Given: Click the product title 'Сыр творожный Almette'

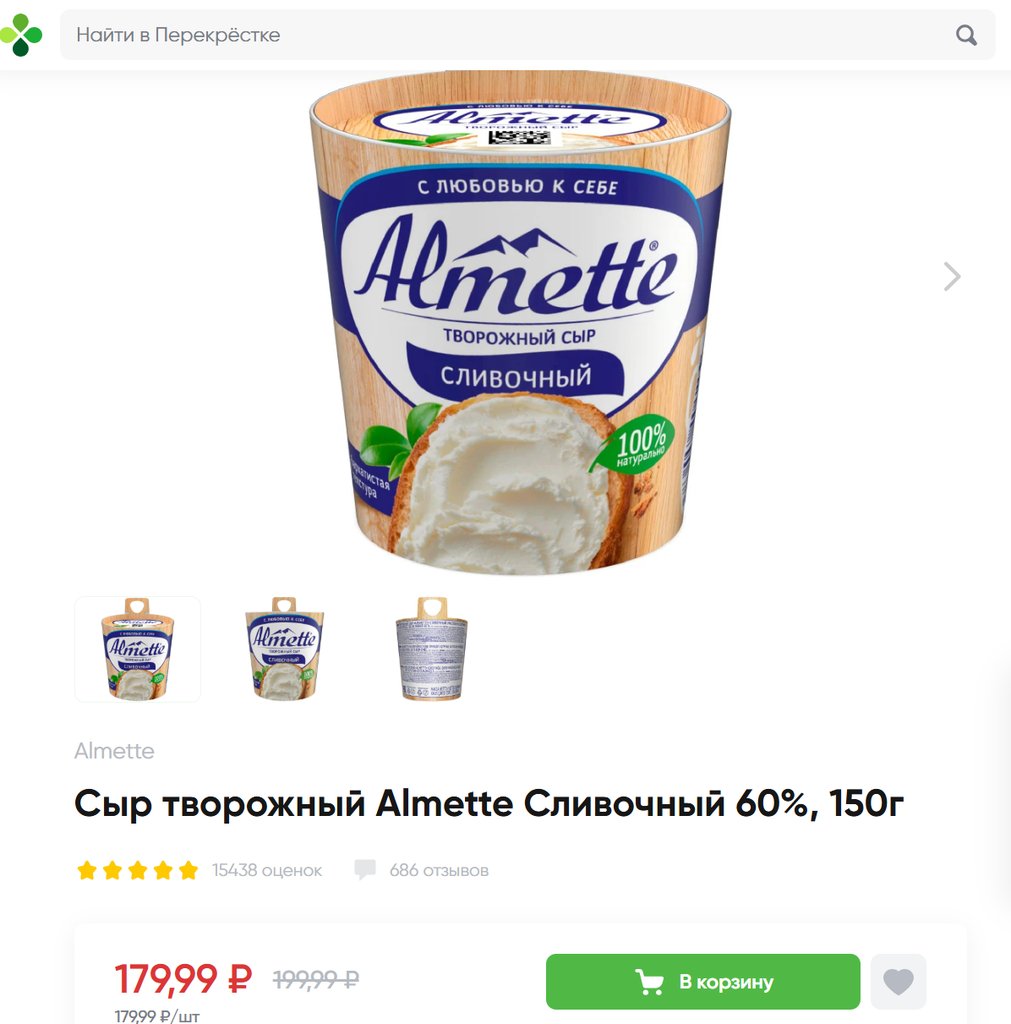Looking at the screenshot, I should click(x=489, y=803).
